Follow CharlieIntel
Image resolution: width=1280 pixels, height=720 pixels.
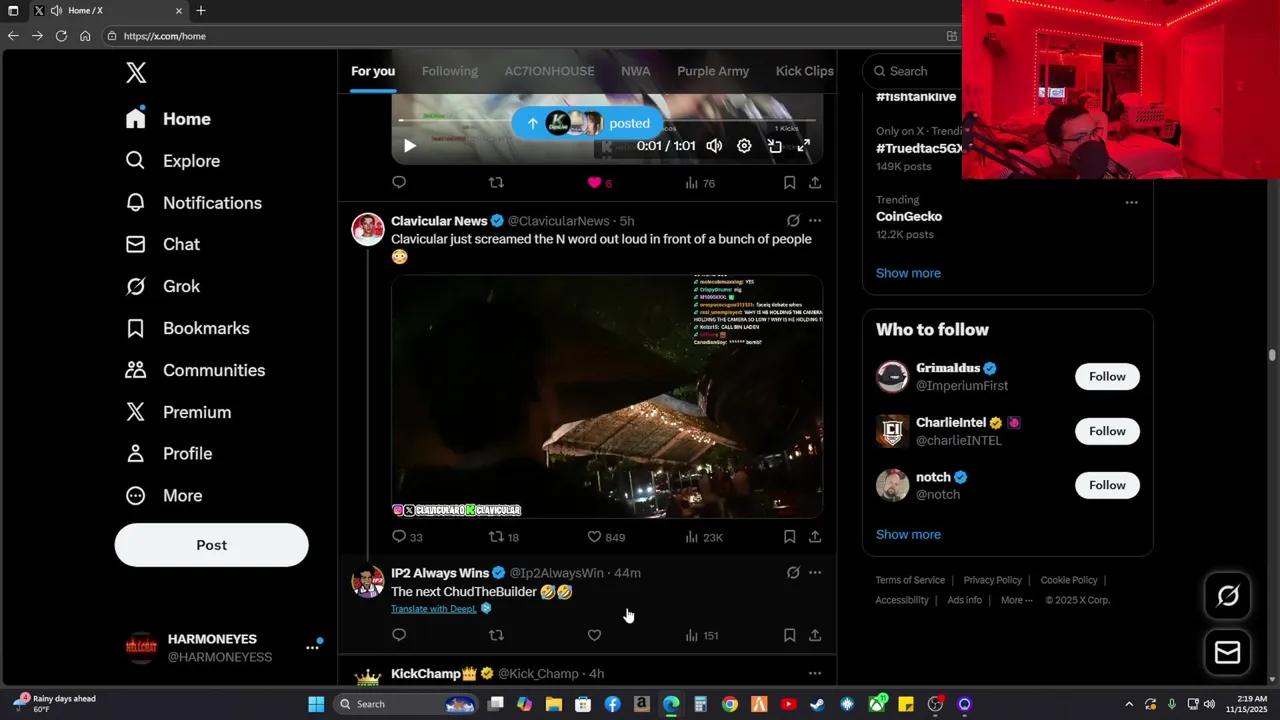(x=1107, y=431)
